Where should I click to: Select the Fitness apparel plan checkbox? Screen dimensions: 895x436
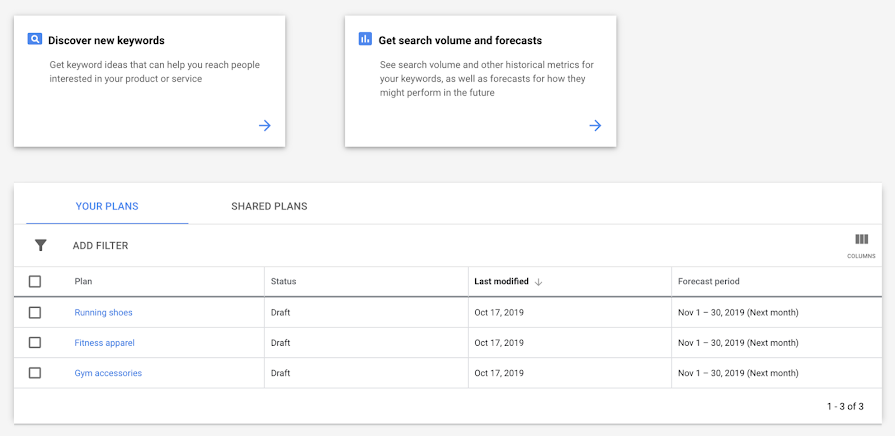tap(35, 343)
